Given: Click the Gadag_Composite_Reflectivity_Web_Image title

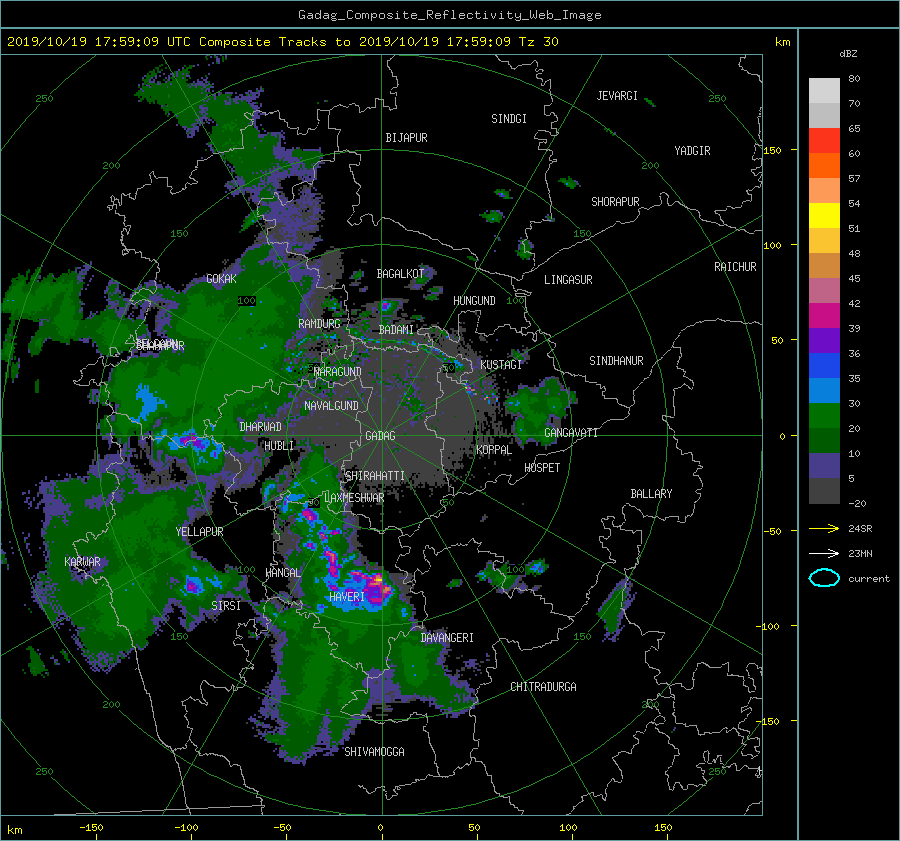Looking at the screenshot, I should (x=449, y=15).
